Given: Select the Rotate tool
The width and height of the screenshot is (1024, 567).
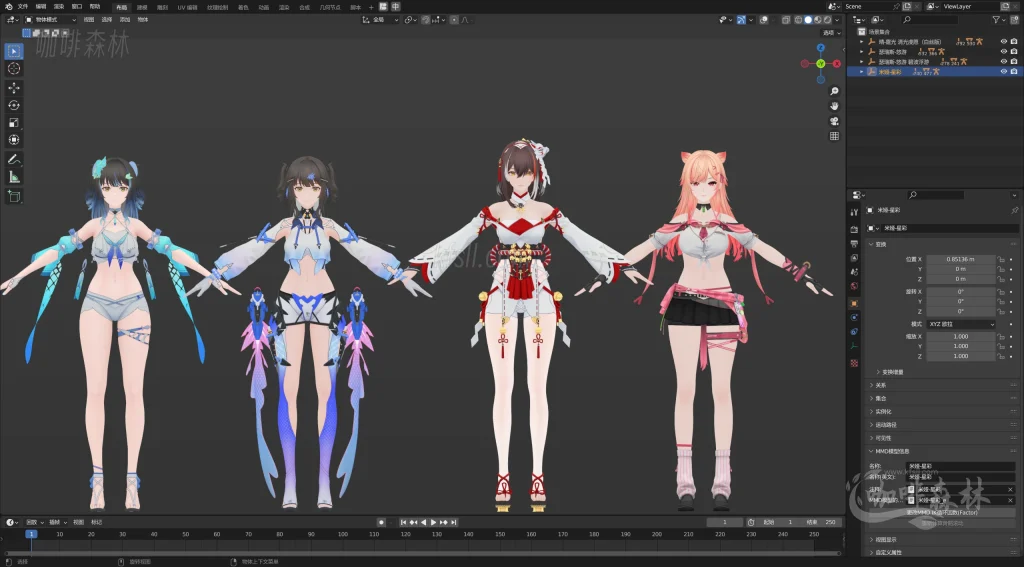Looking at the screenshot, I should tap(14, 105).
